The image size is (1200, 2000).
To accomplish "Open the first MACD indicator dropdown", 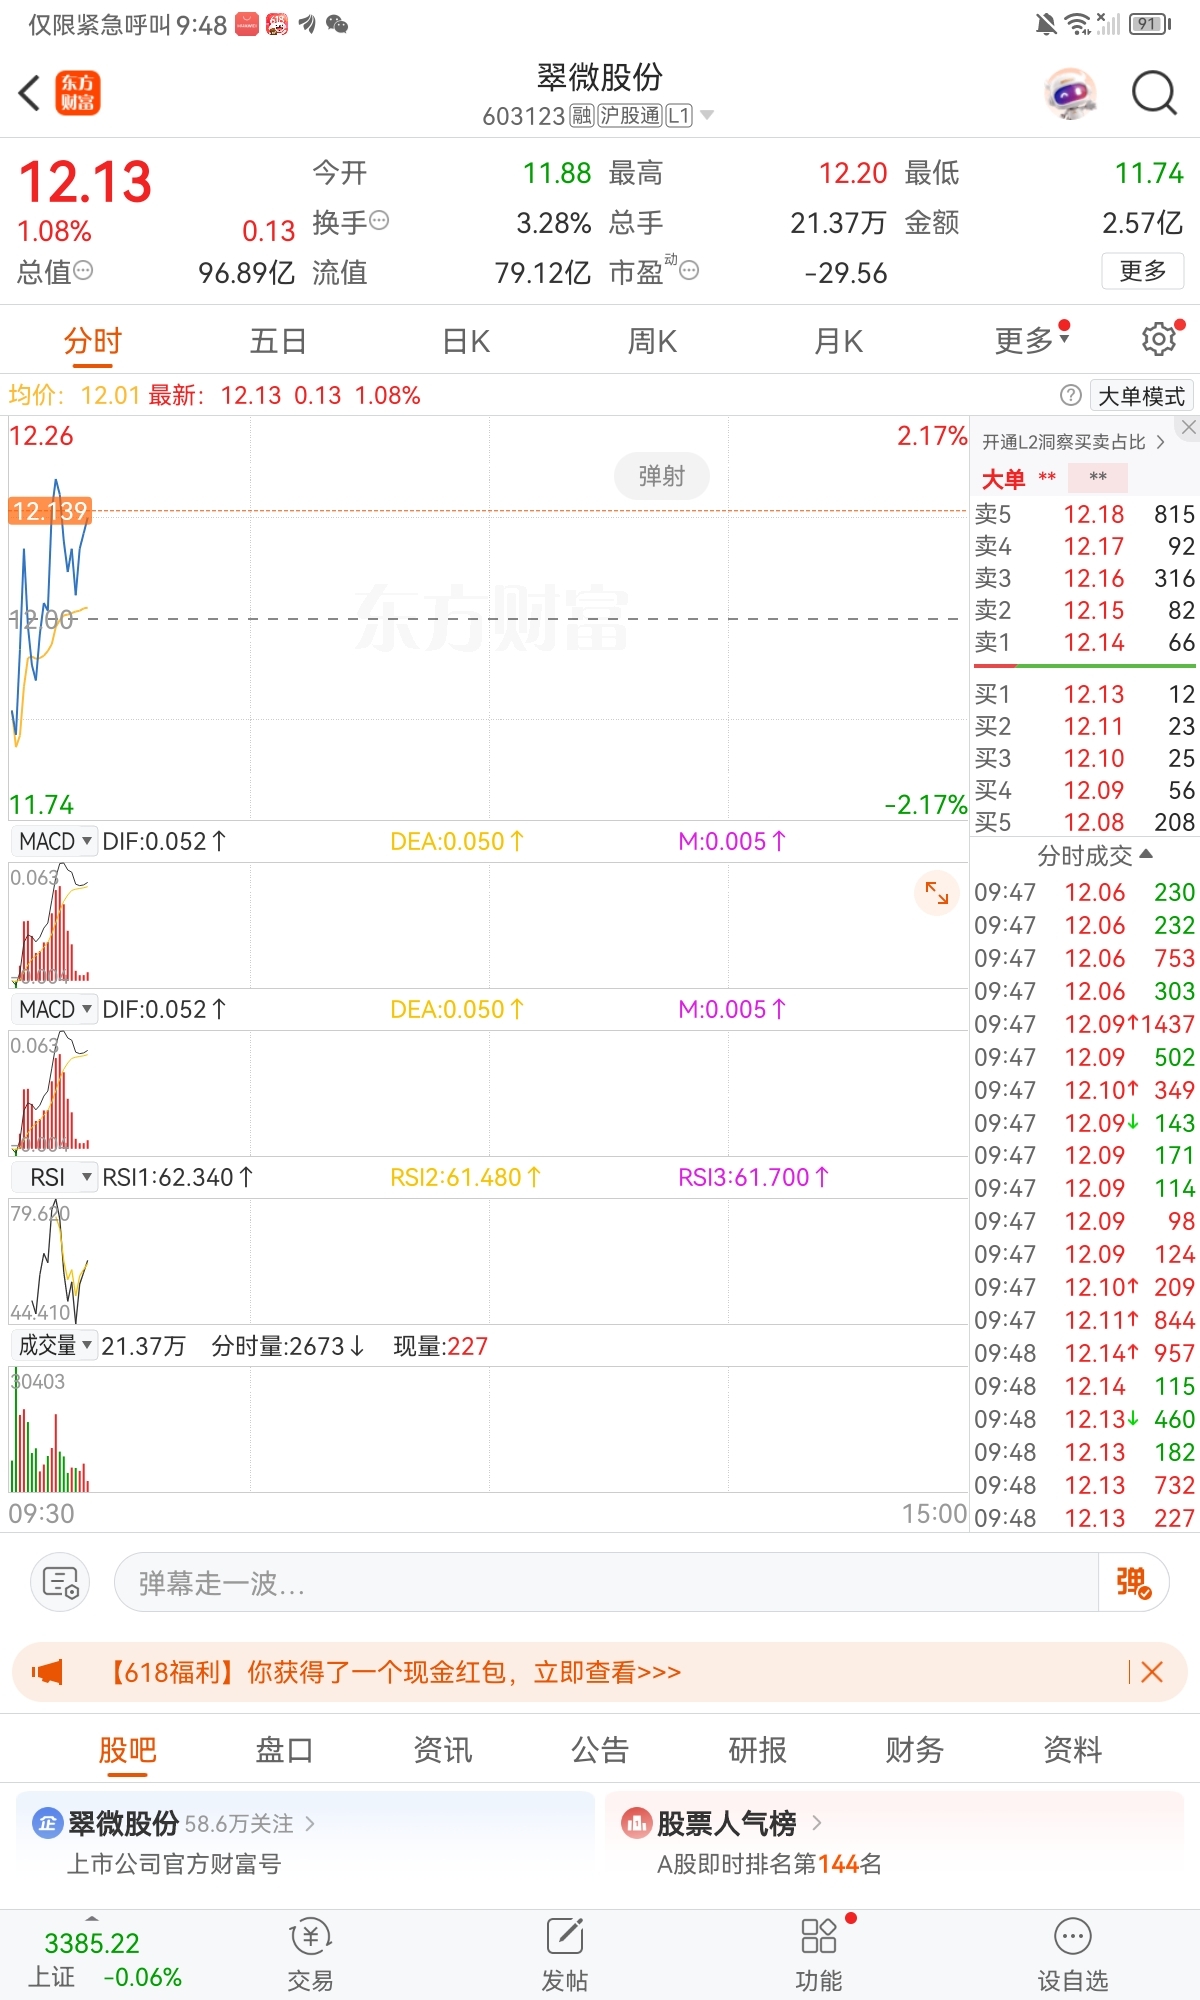I will pyautogui.click(x=55, y=841).
